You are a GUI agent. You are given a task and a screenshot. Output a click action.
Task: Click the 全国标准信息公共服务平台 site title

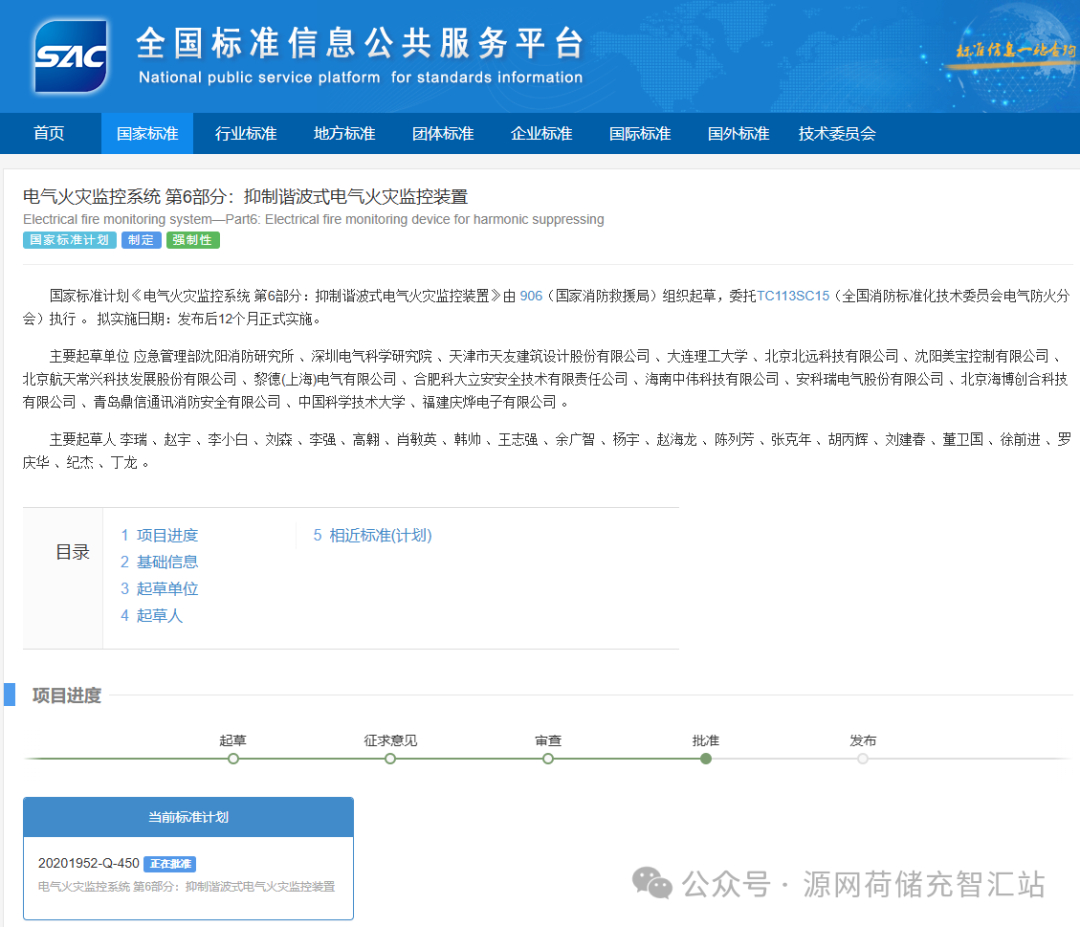pyautogui.click(x=360, y=43)
